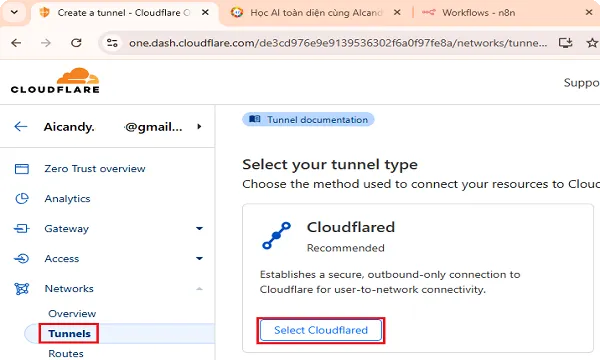Open the tab search dropdown arrow
The width and height of the screenshot is (600, 360).
pos(14,12)
